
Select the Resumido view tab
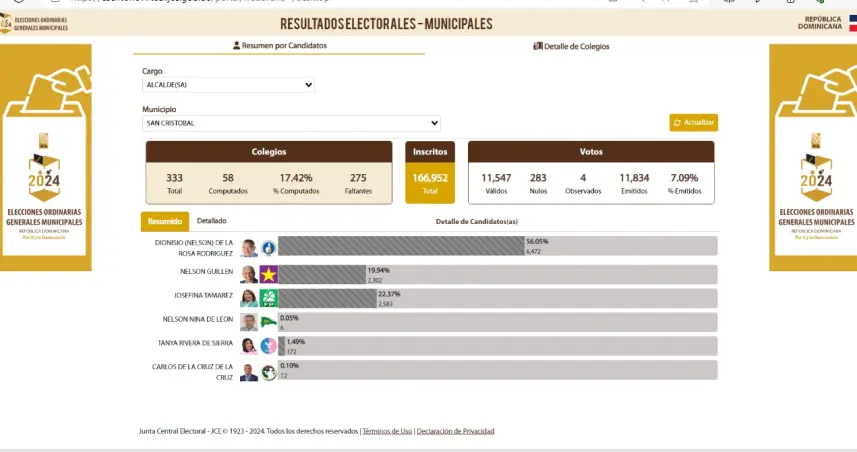click(x=164, y=221)
